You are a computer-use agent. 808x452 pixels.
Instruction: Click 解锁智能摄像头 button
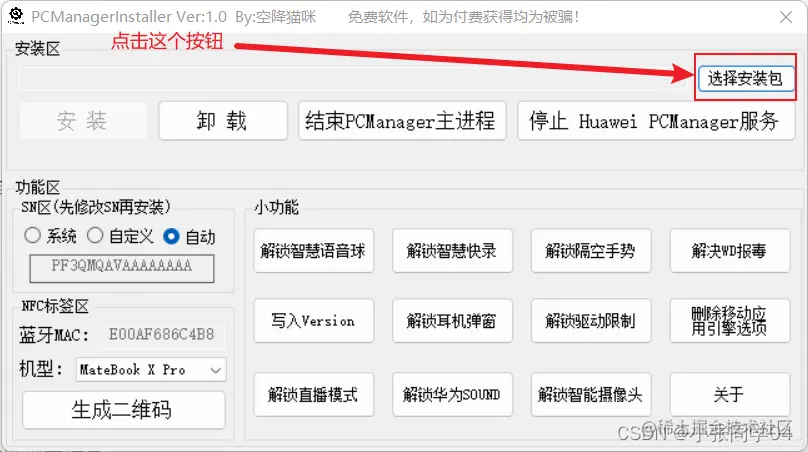(591, 394)
